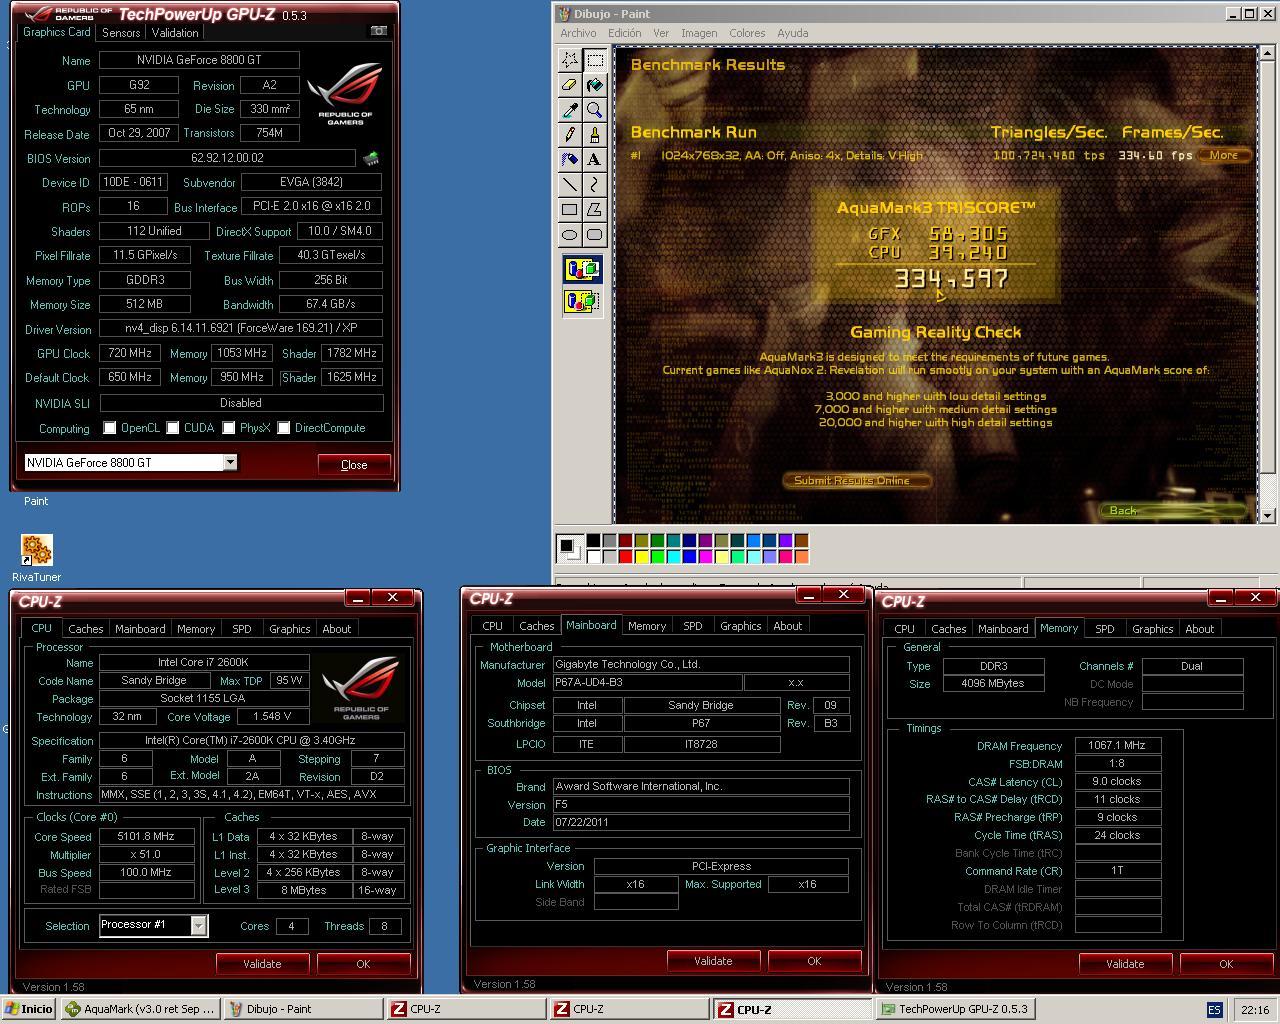Open Graphics tab in CPU-Z Memory window

point(1153,629)
